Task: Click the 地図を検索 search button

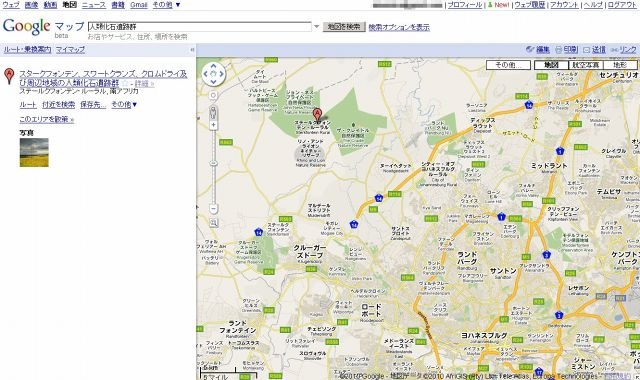Action: [x=344, y=27]
